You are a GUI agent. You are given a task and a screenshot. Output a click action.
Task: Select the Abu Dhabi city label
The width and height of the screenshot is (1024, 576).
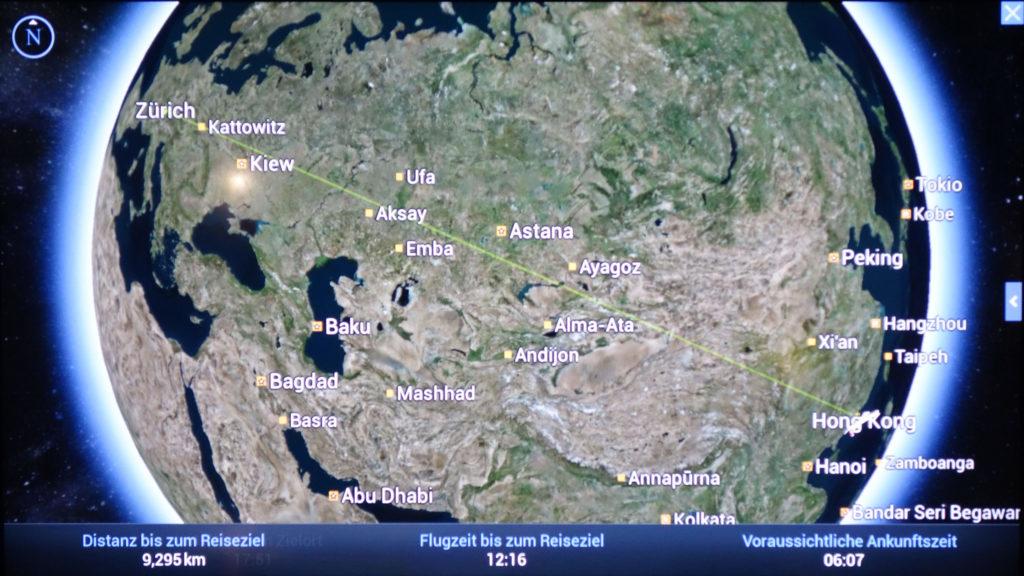[387, 496]
